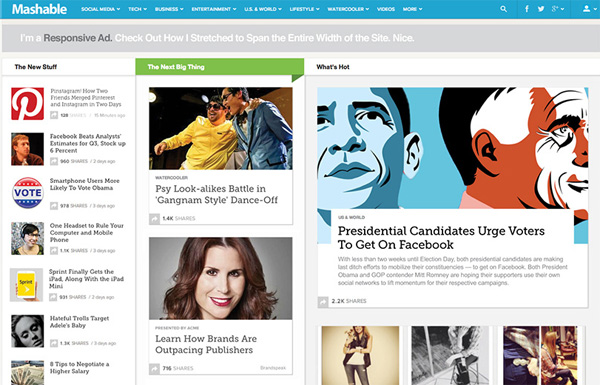Image resolution: width=600 pixels, height=385 pixels.
Task: Click the smiling brunette woman image
Action: click(x=221, y=279)
